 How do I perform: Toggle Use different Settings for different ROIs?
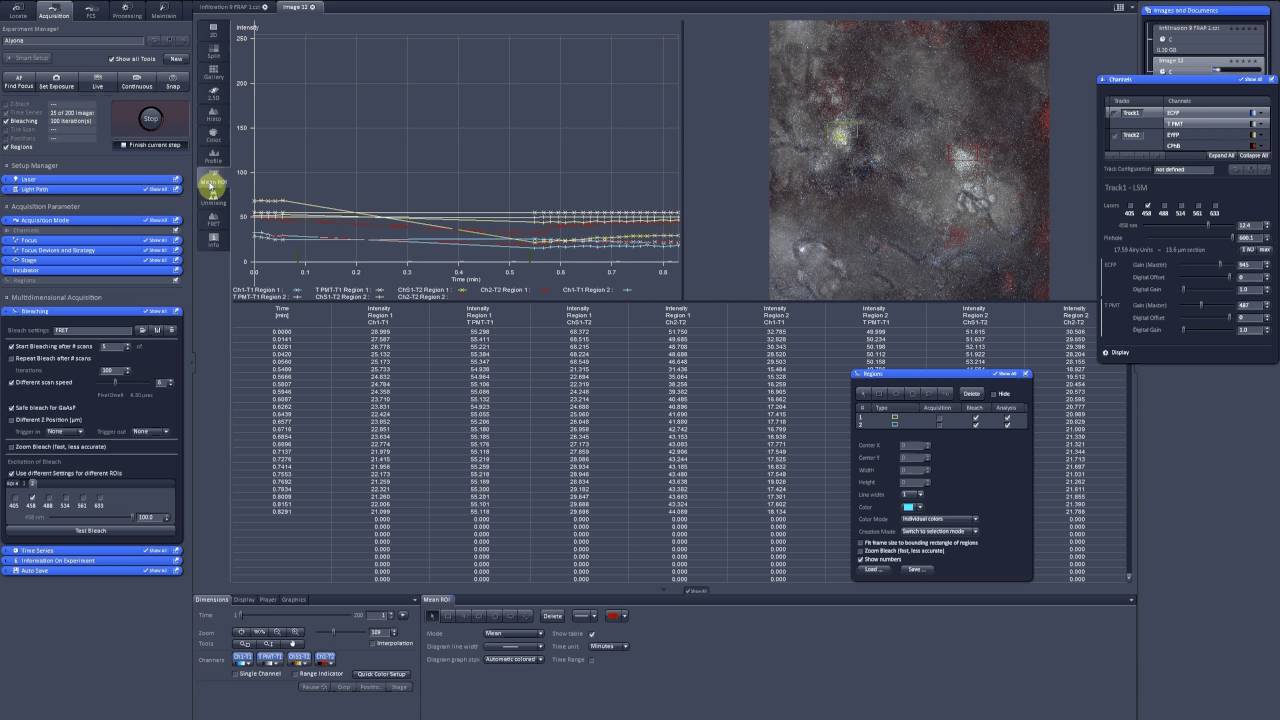(x=10, y=473)
